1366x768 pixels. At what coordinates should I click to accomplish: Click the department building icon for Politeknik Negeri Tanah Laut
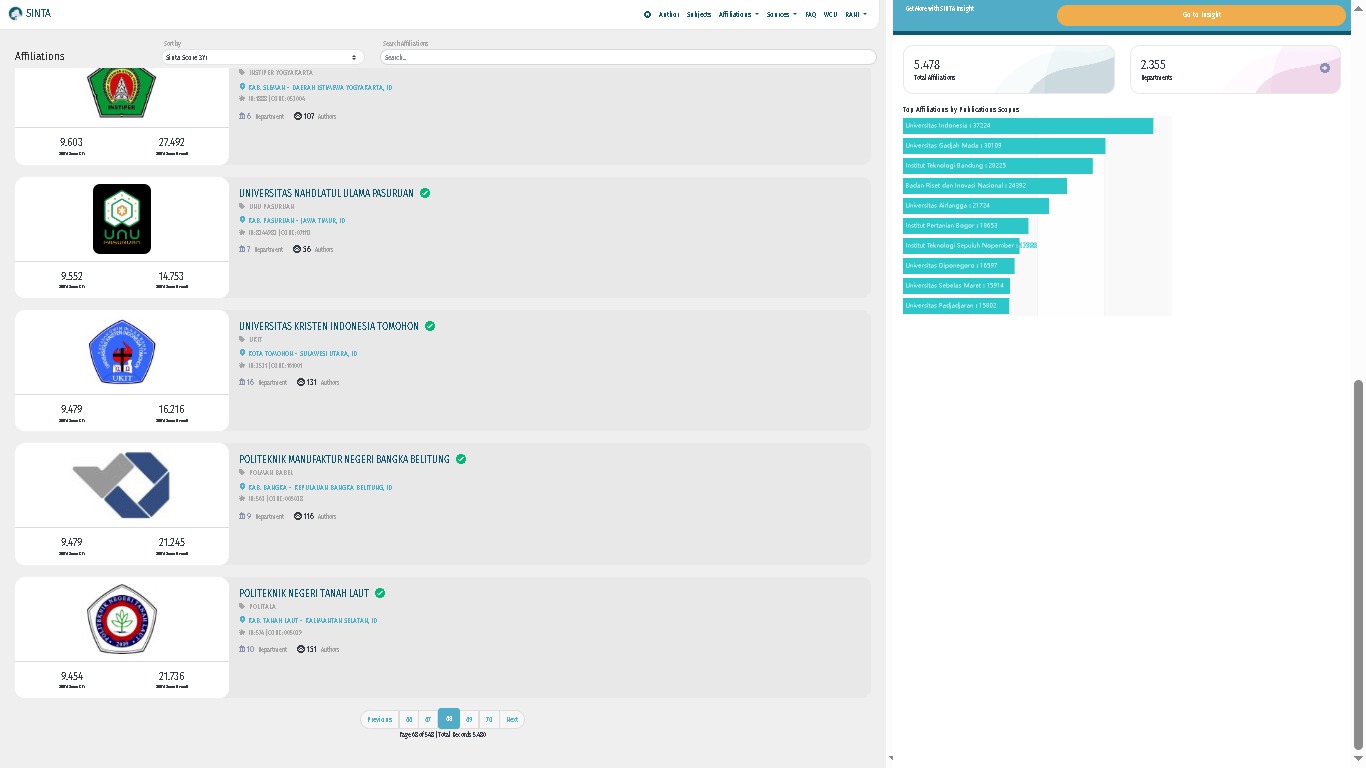point(242,649)
